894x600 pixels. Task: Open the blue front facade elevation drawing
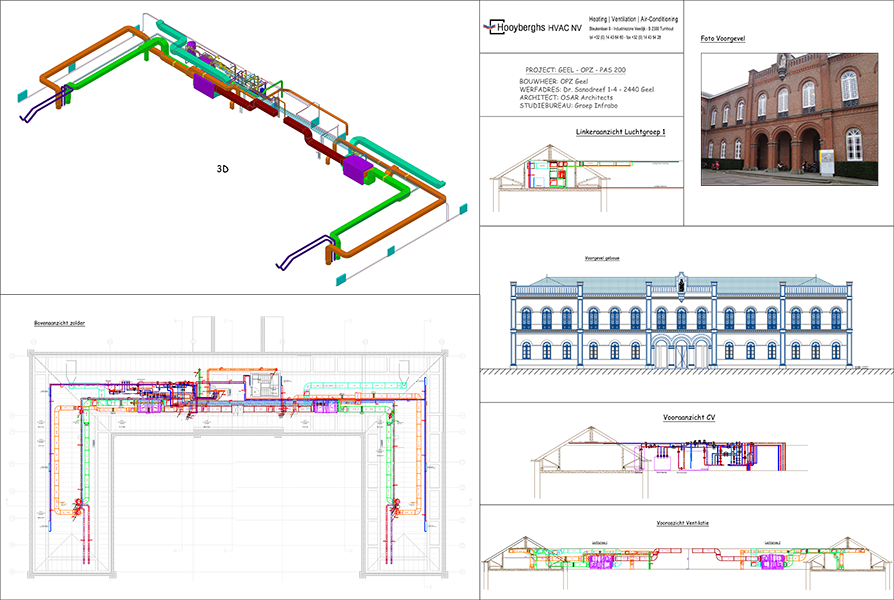coord(682,321)
